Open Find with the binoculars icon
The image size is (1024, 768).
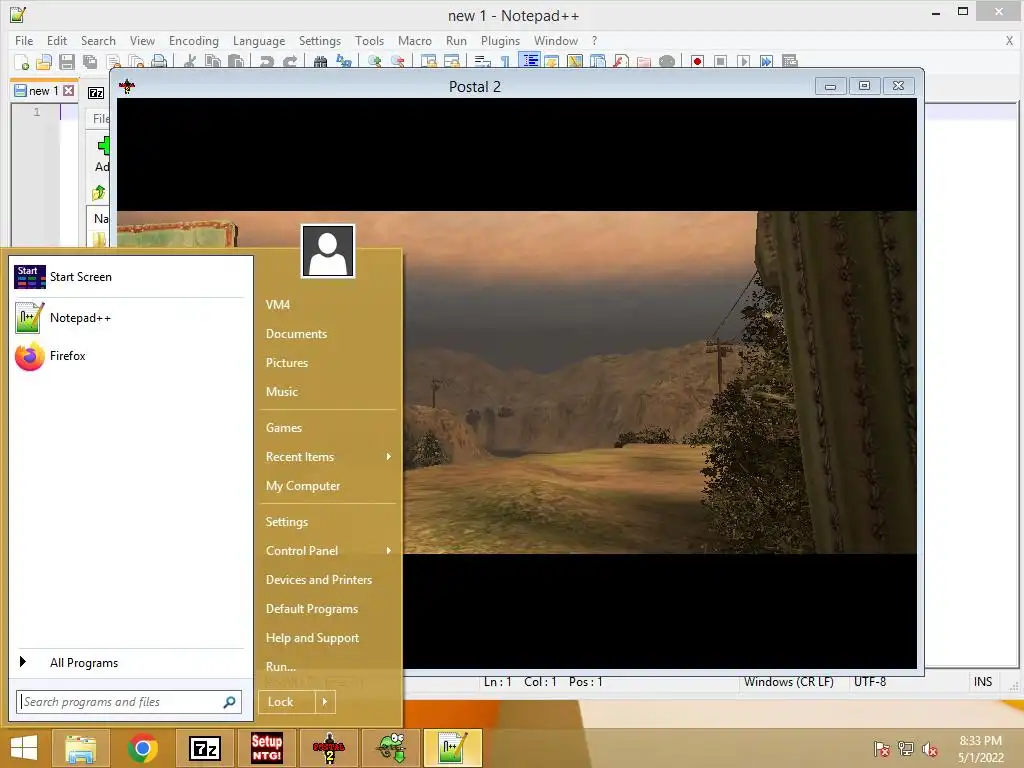(x=320, y=62)
